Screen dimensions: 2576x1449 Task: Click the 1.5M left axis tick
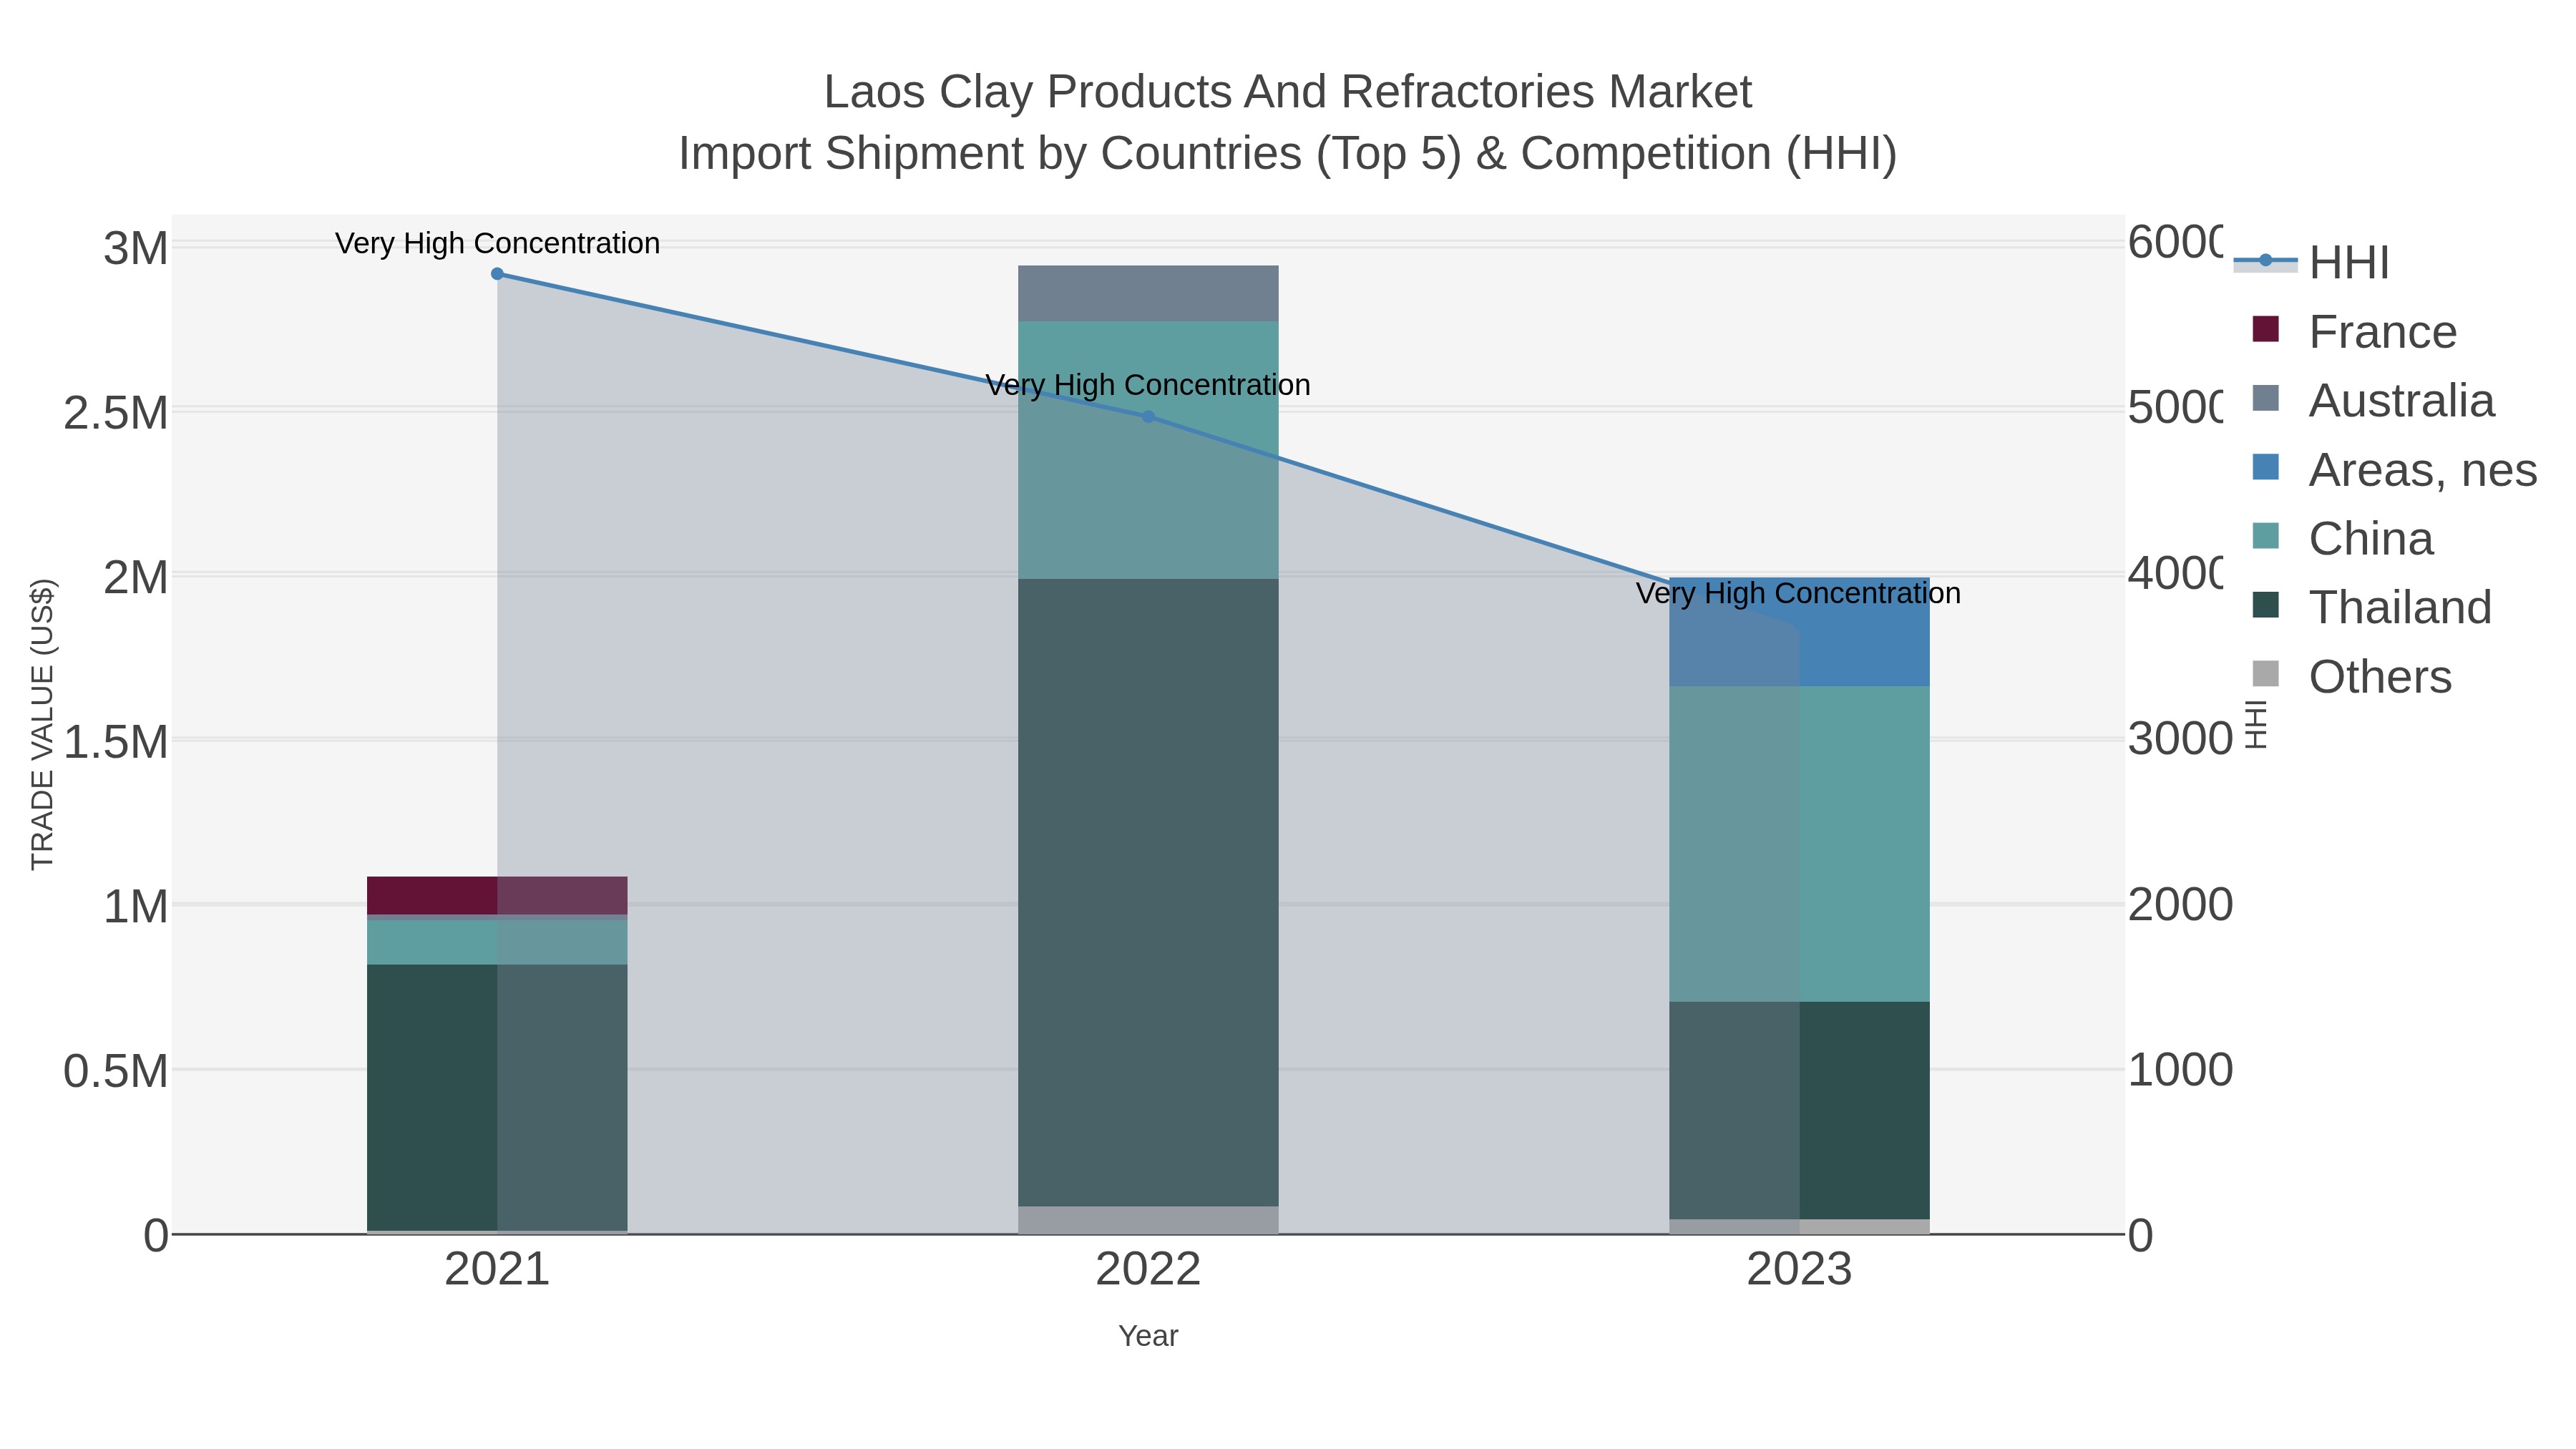tap(116, 742)
